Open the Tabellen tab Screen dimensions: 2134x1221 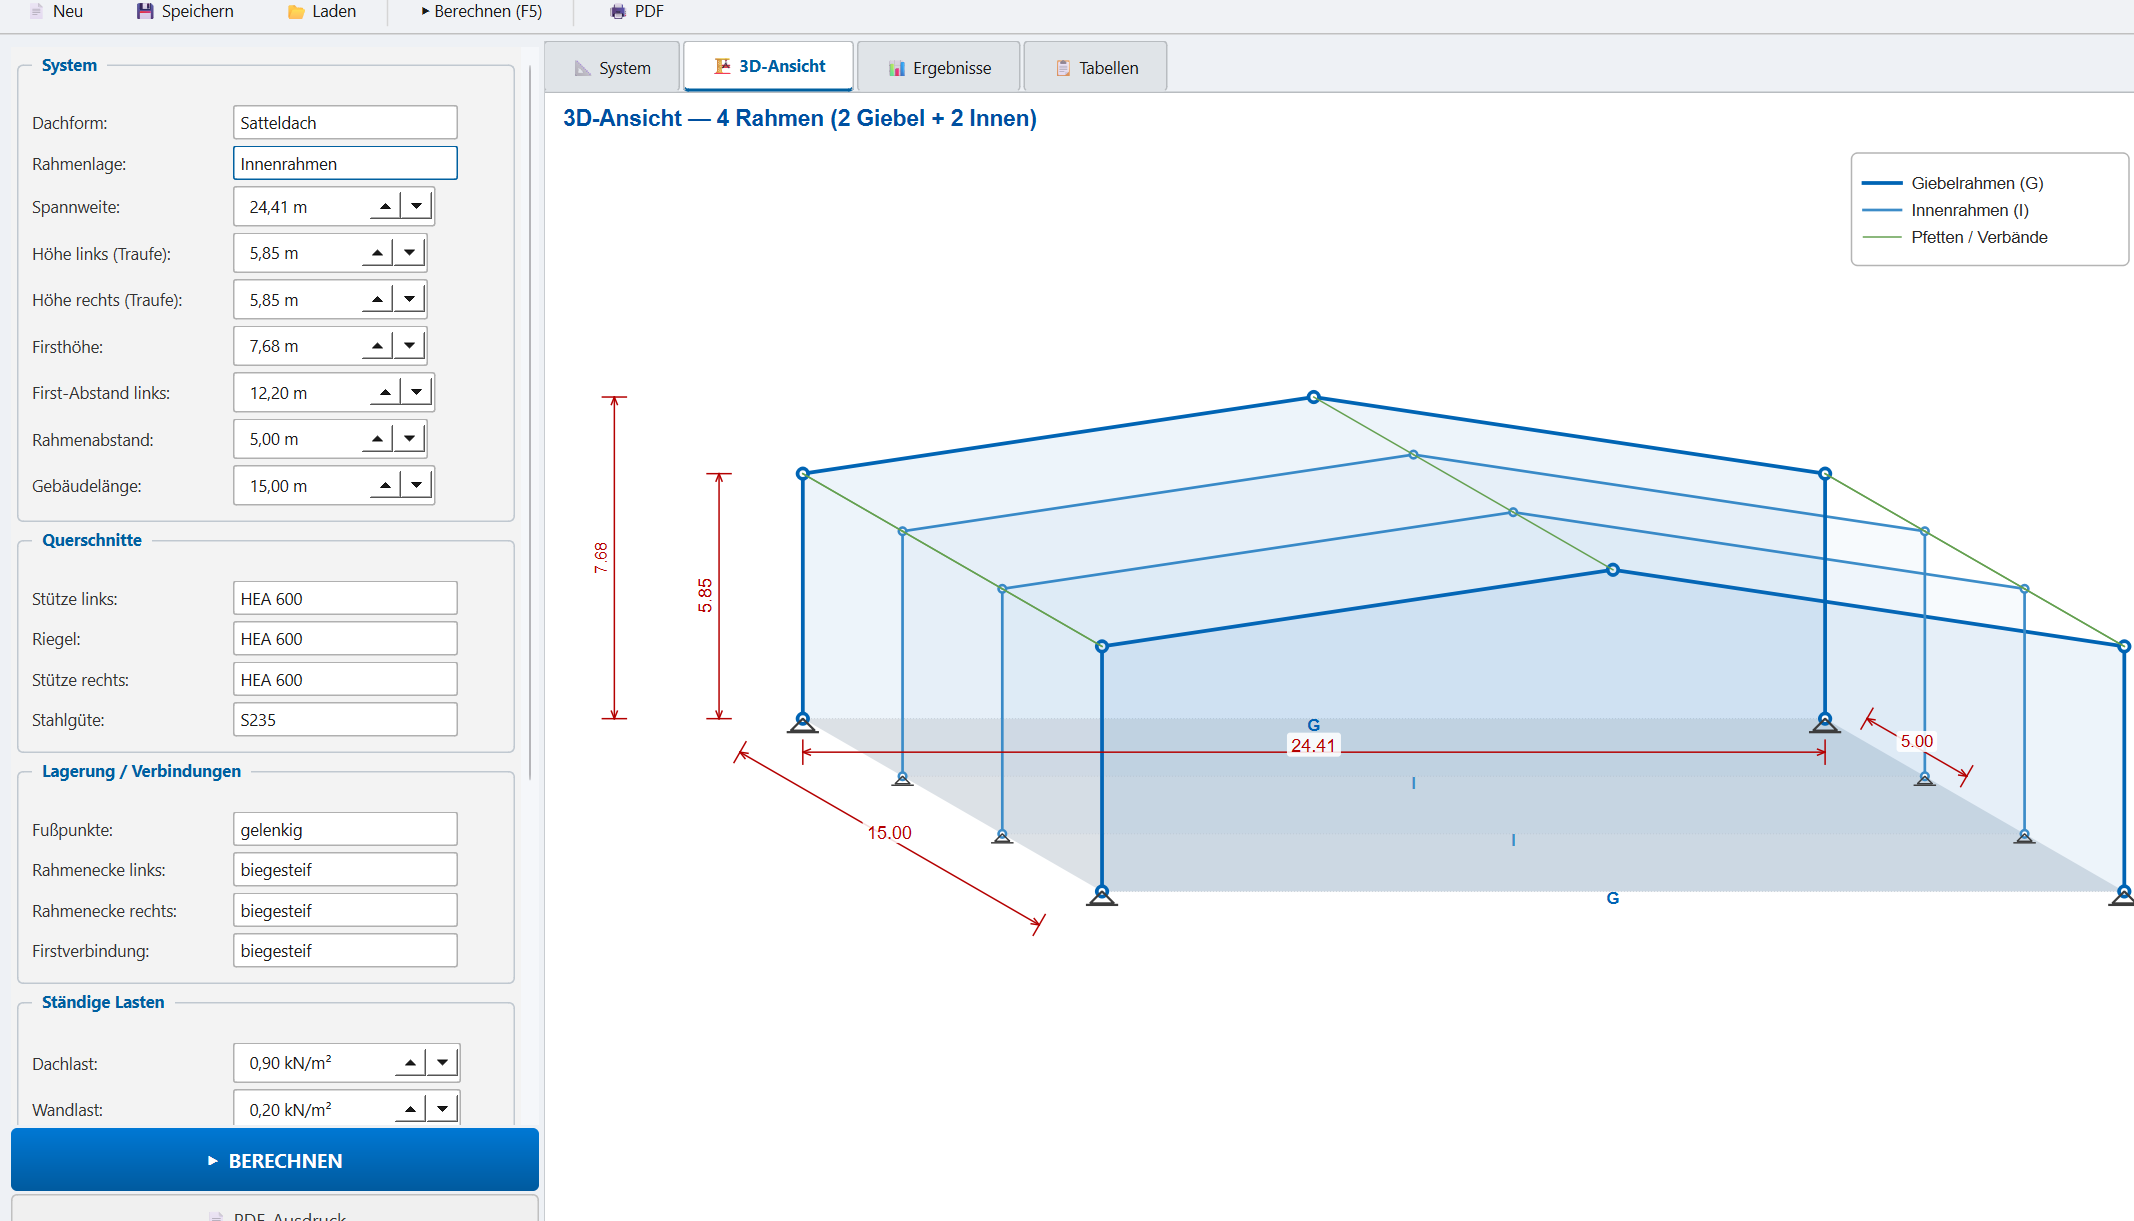tap(1096, 67)
